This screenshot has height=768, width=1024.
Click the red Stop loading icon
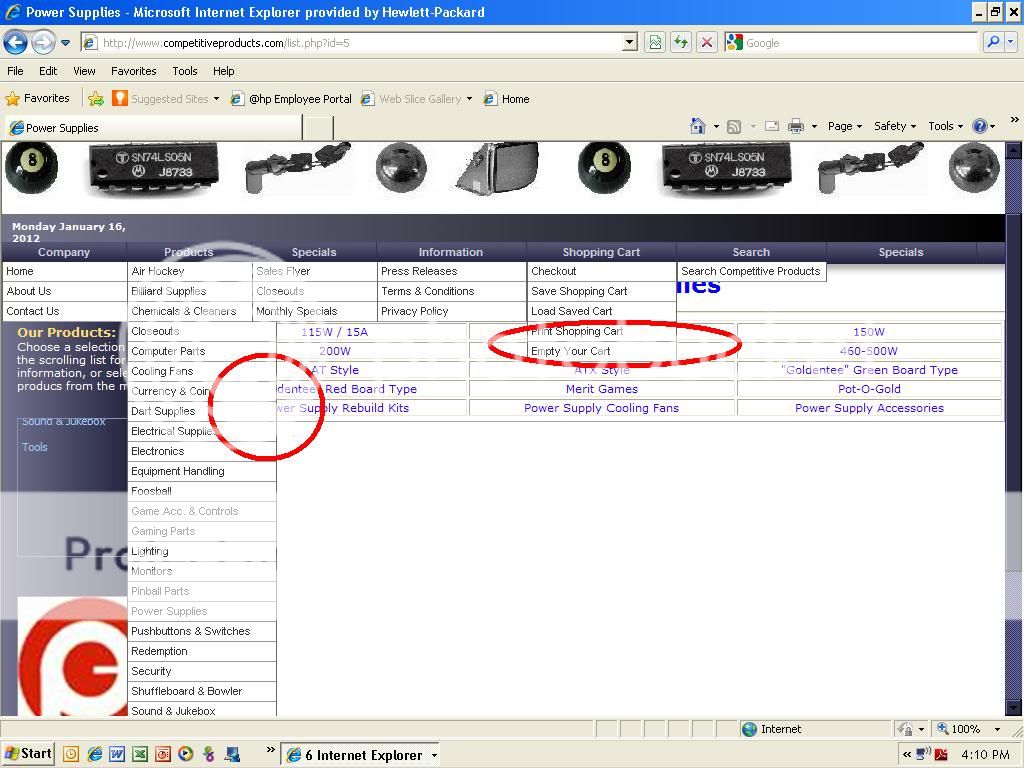click(x=706, y=42)
